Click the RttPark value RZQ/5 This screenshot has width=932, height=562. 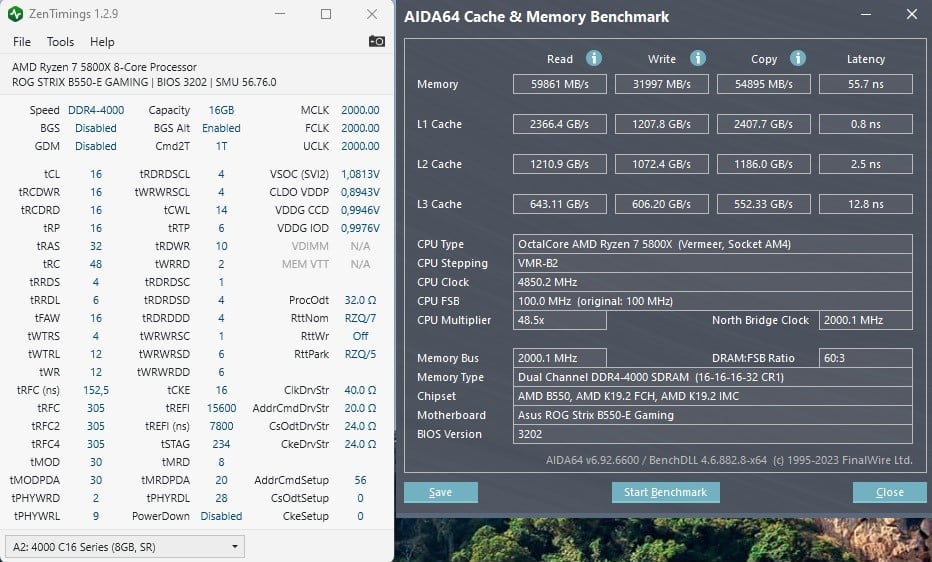360,353
